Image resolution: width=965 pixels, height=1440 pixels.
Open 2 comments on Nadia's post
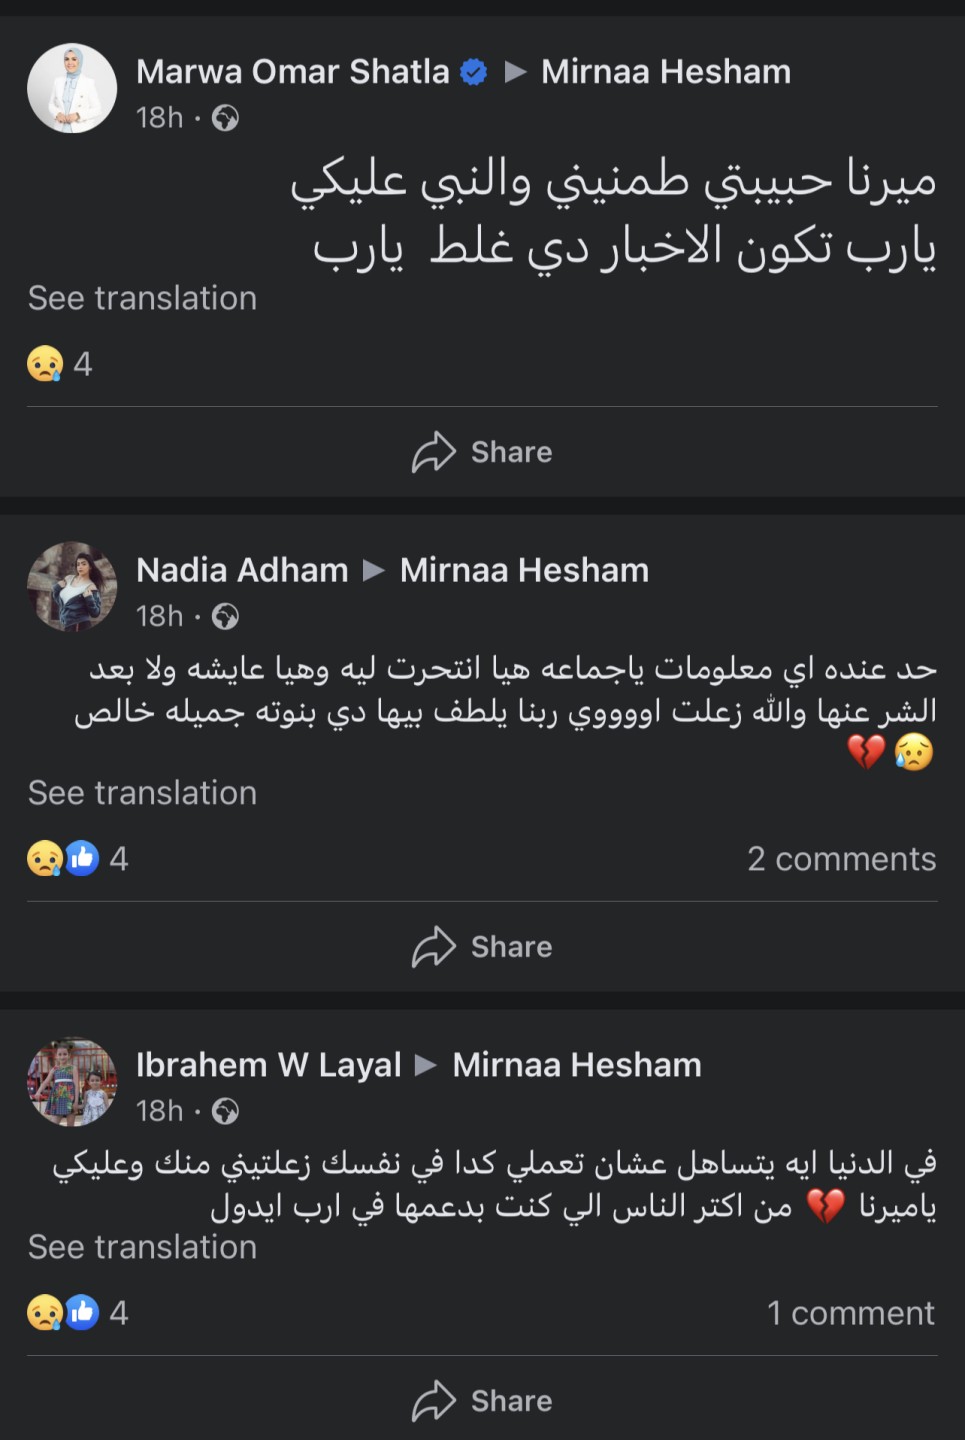point(841,859)
